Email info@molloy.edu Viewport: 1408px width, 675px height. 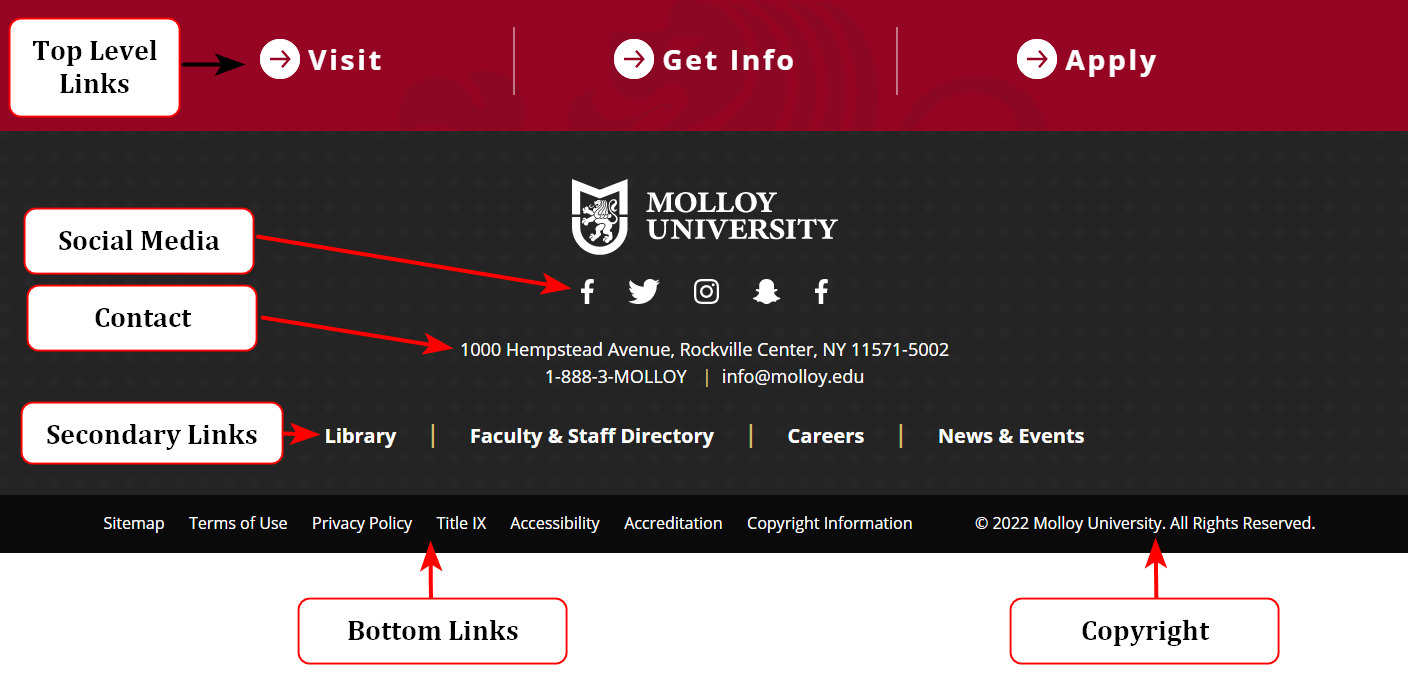coord(793,377)
